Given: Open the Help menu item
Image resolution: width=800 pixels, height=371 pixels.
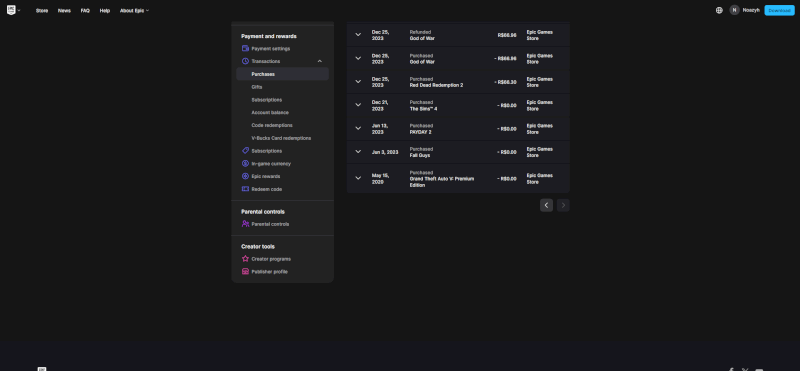Looking at the screenshot, I should [105, 11].
